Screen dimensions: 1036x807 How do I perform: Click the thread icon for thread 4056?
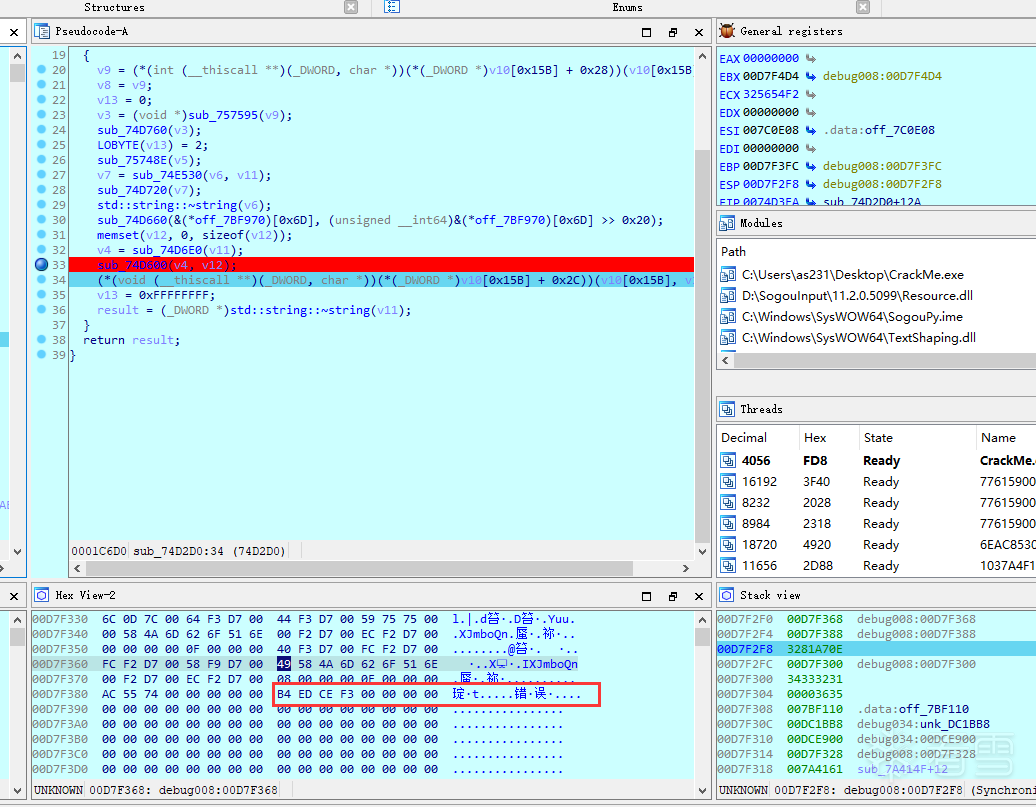pos(728,460)
